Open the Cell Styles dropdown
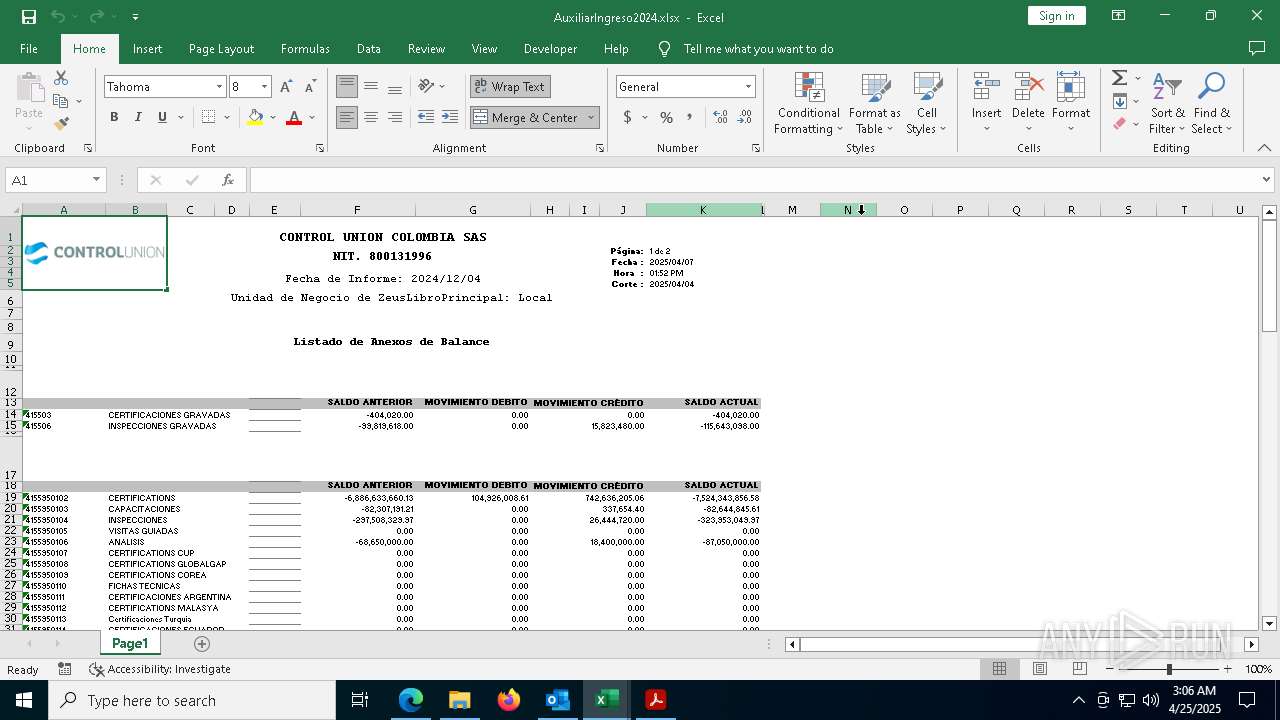 click(927, 103)
